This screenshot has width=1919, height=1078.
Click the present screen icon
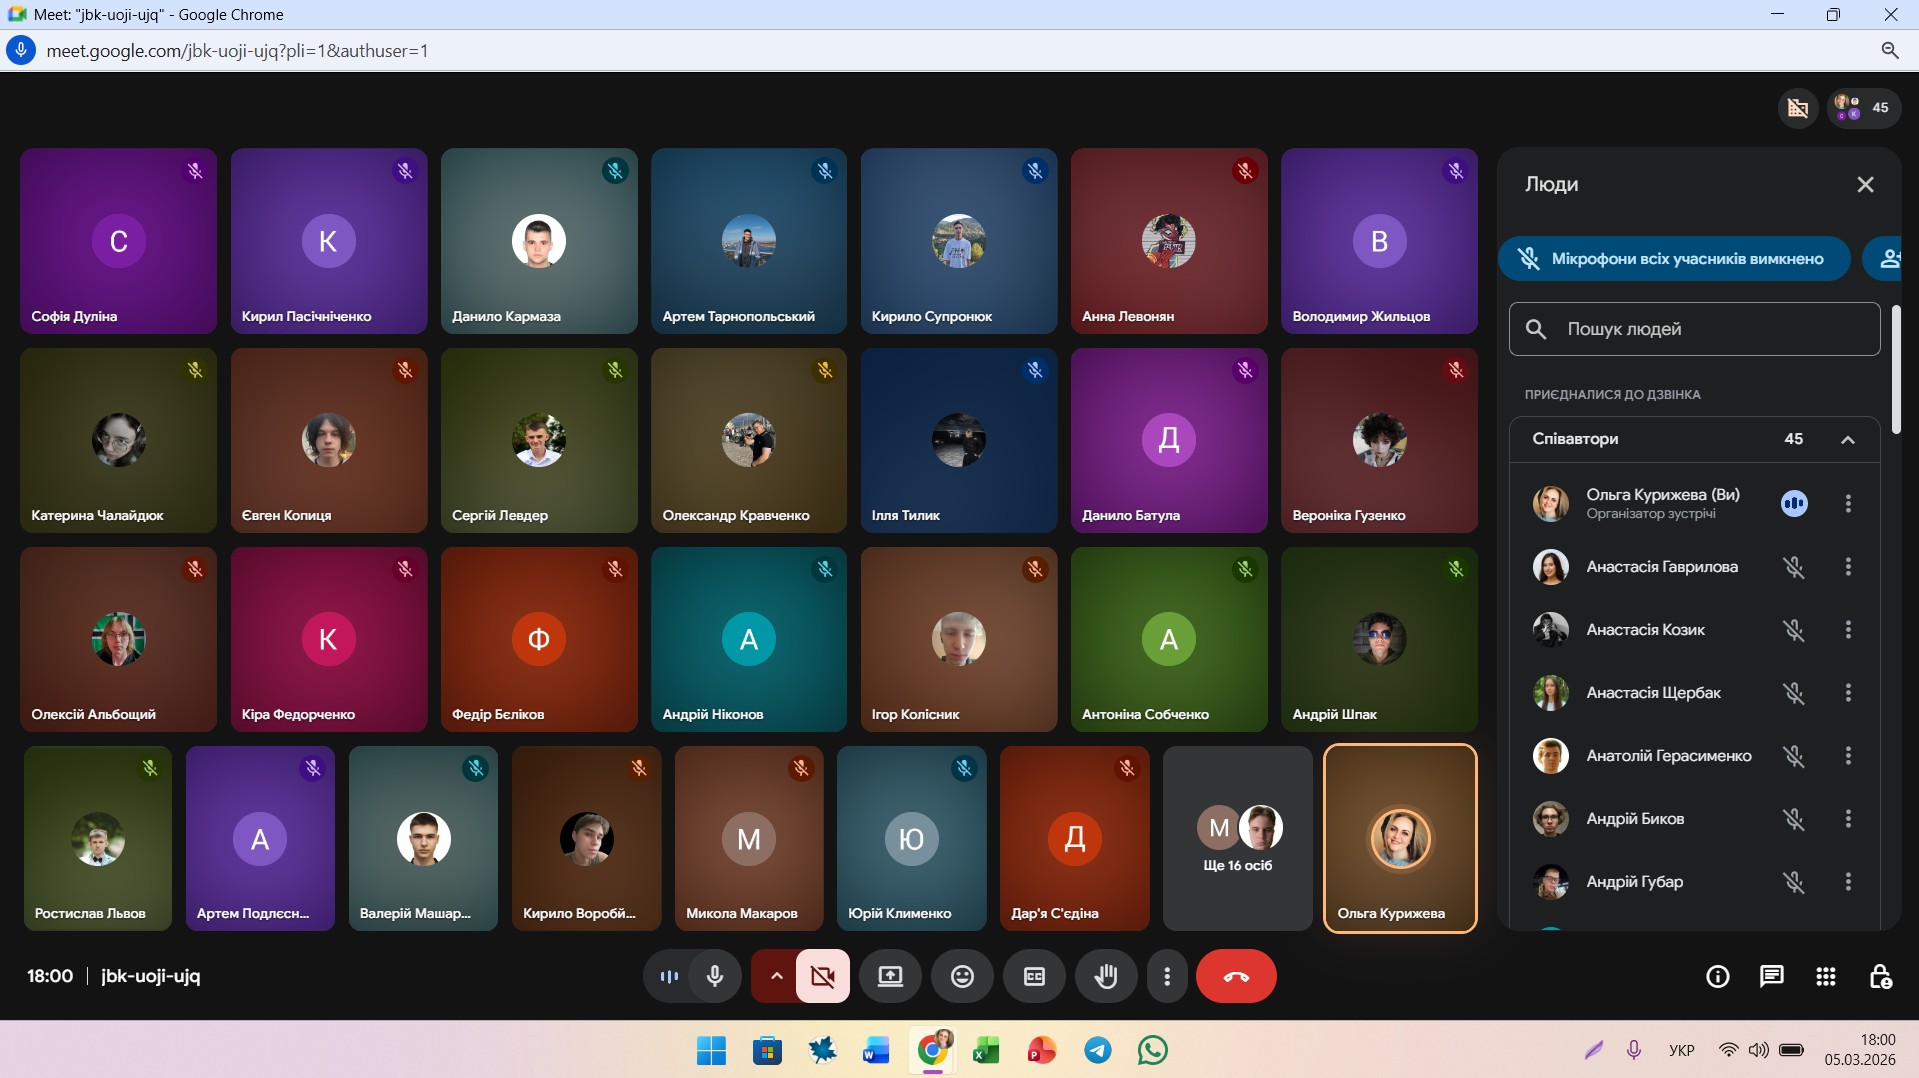890,976
